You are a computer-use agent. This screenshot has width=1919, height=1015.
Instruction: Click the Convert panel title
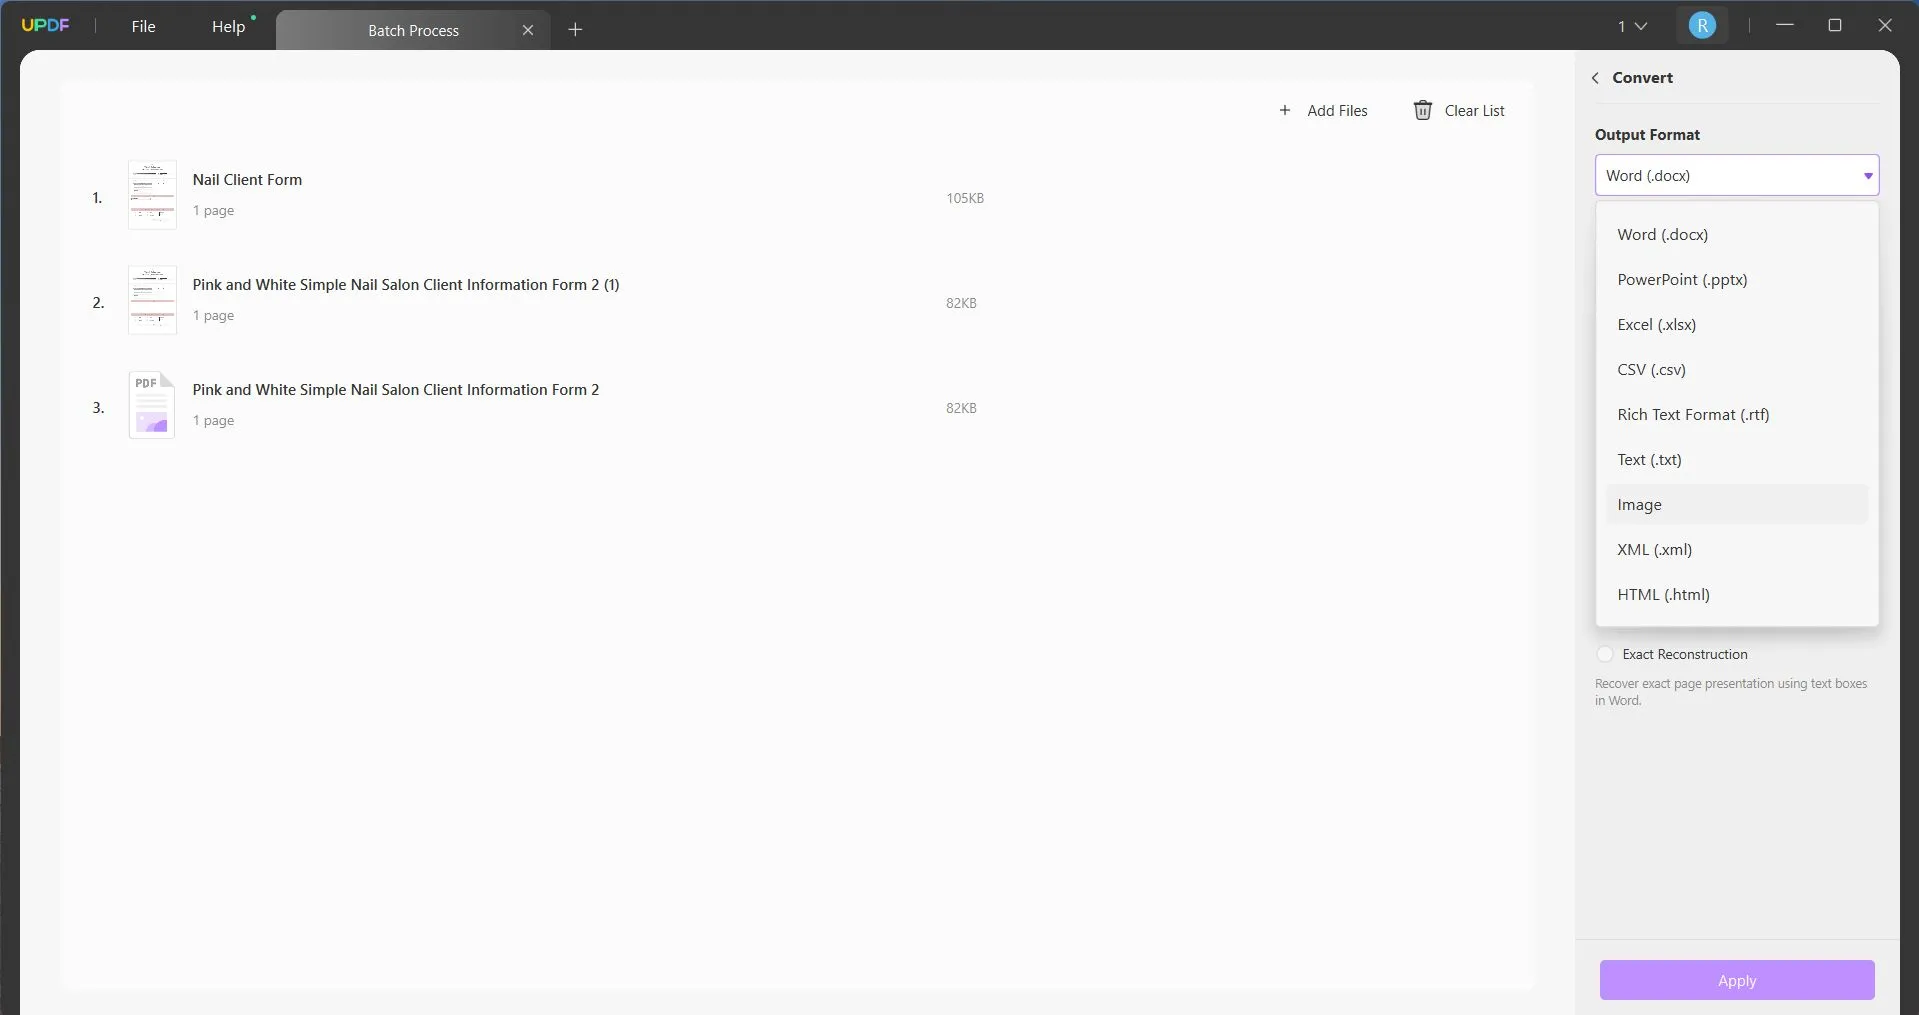(x=1642, y=78)
